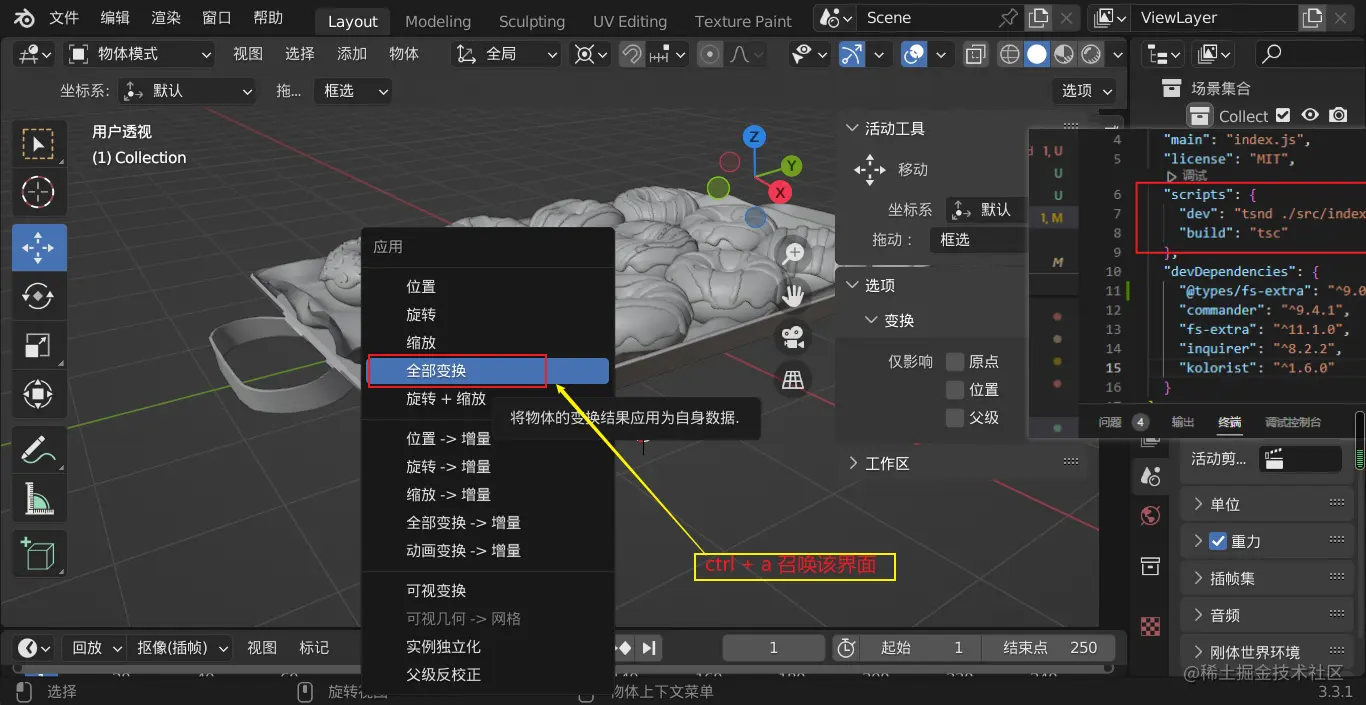
Task: Click the blue Z axis gizmo
Action: click(x=754, y=137)
